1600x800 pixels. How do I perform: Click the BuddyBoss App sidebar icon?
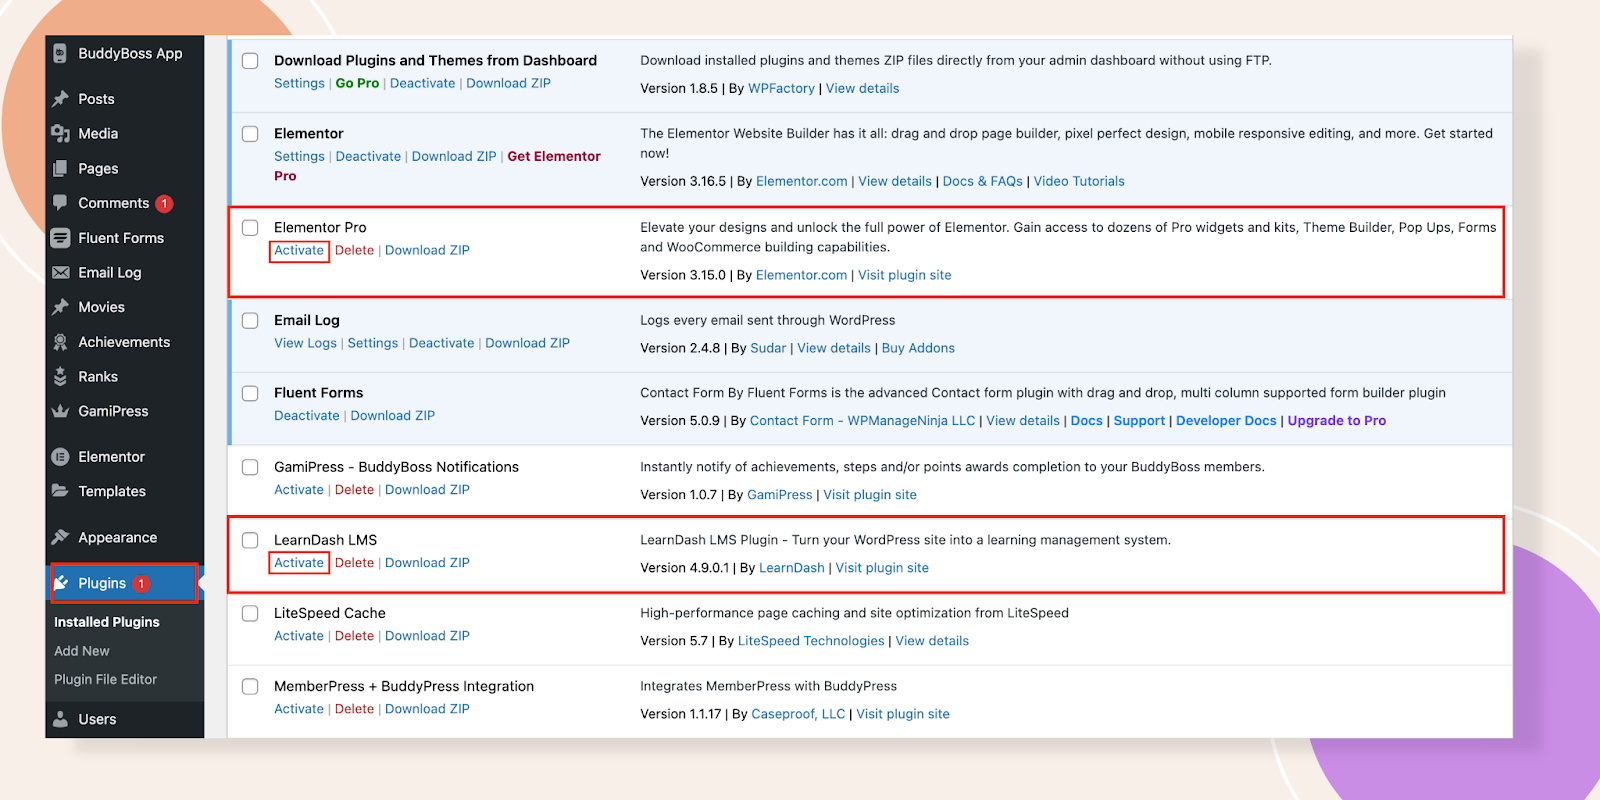coord(60,54)
